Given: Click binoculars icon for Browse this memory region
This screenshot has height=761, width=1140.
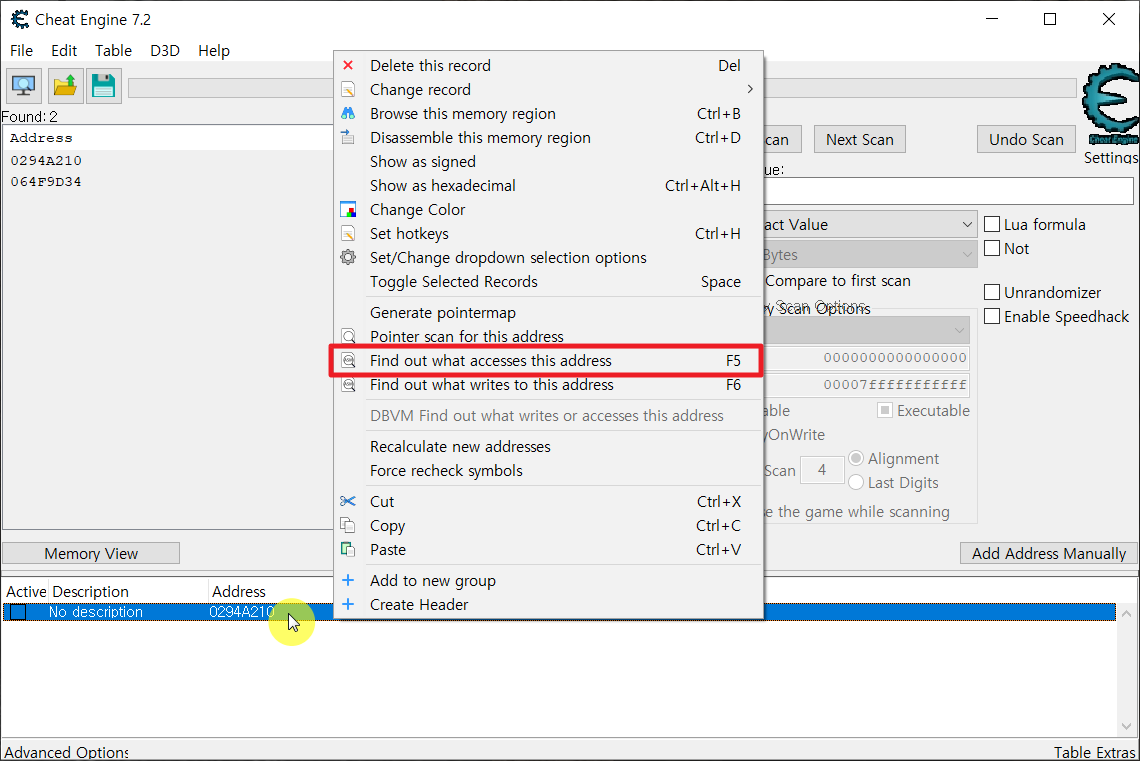Looking at the screenshot, I should pos(348,113).
